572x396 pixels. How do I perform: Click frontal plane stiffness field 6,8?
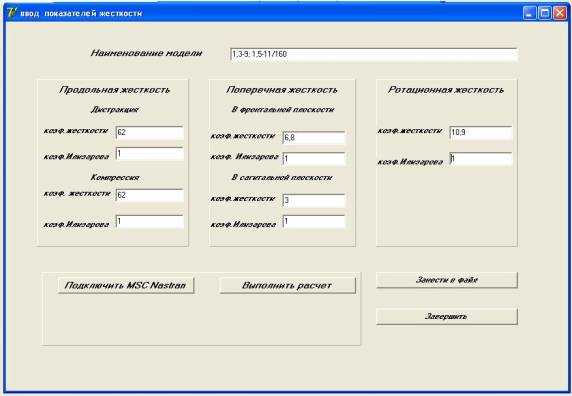click(314, 138)
